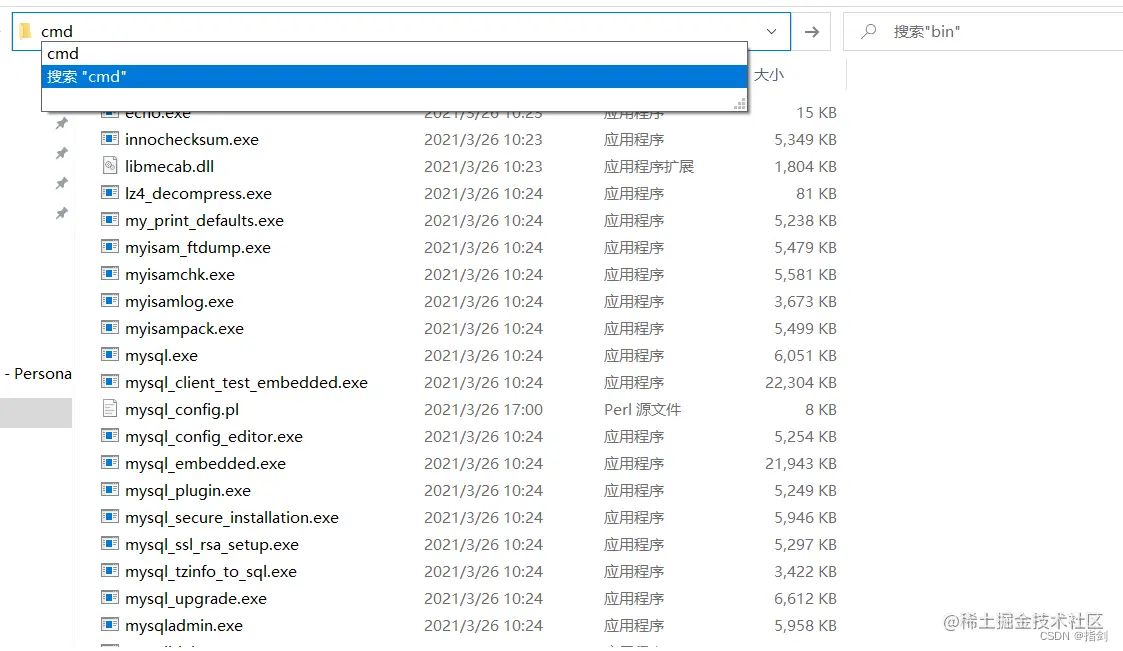Select the myisampack.exe file name

[x=184, y=329]
